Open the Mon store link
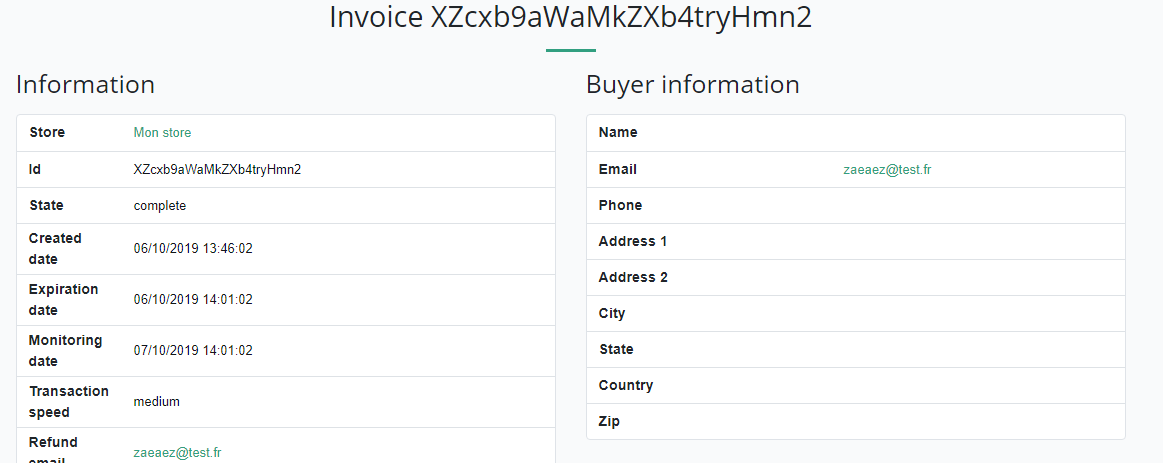Screen dimensions: 1163x463 (162, 133)
